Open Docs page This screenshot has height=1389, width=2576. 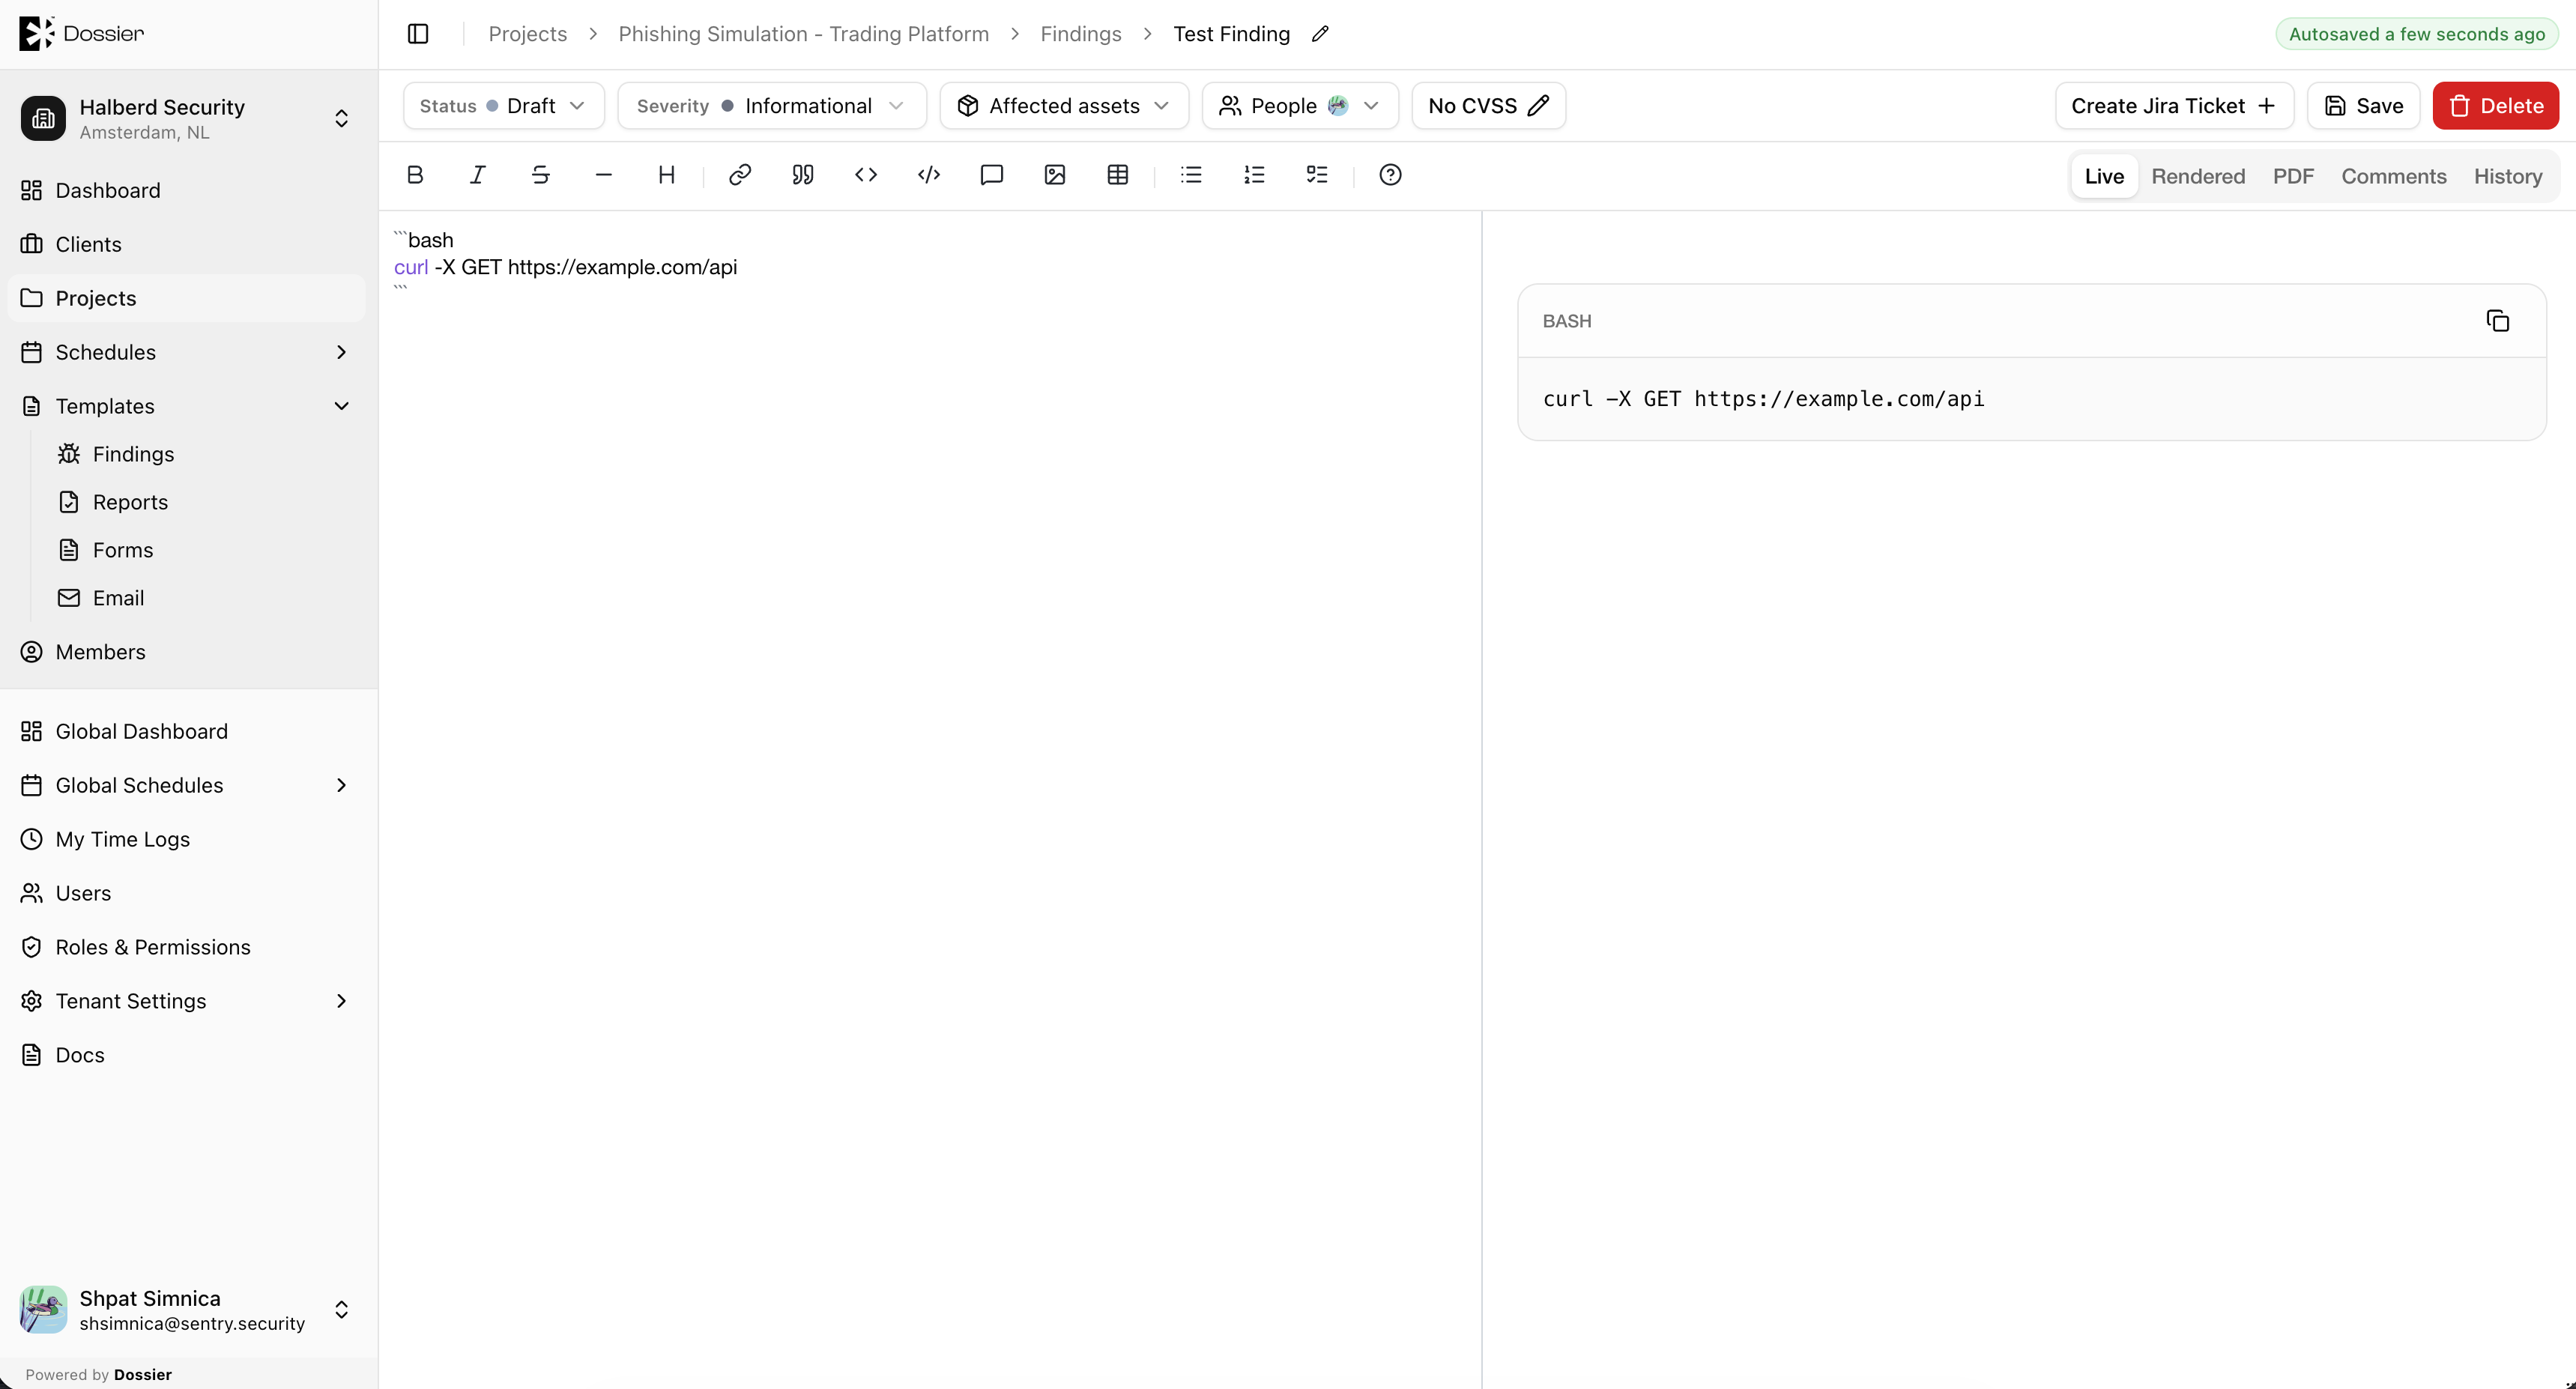tap(186, 1055)
